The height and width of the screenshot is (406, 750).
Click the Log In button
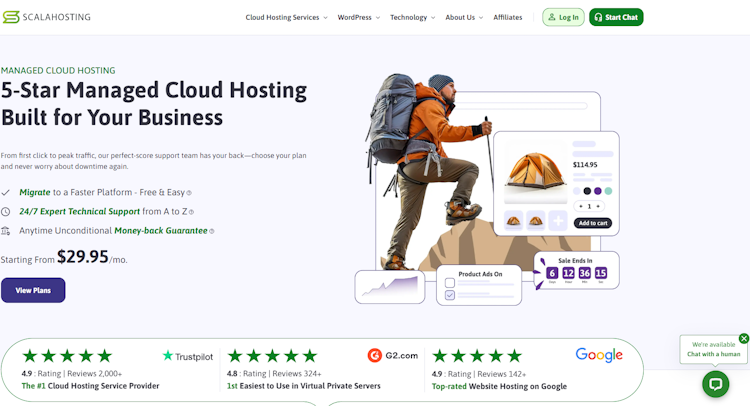(x=563, y=17)
